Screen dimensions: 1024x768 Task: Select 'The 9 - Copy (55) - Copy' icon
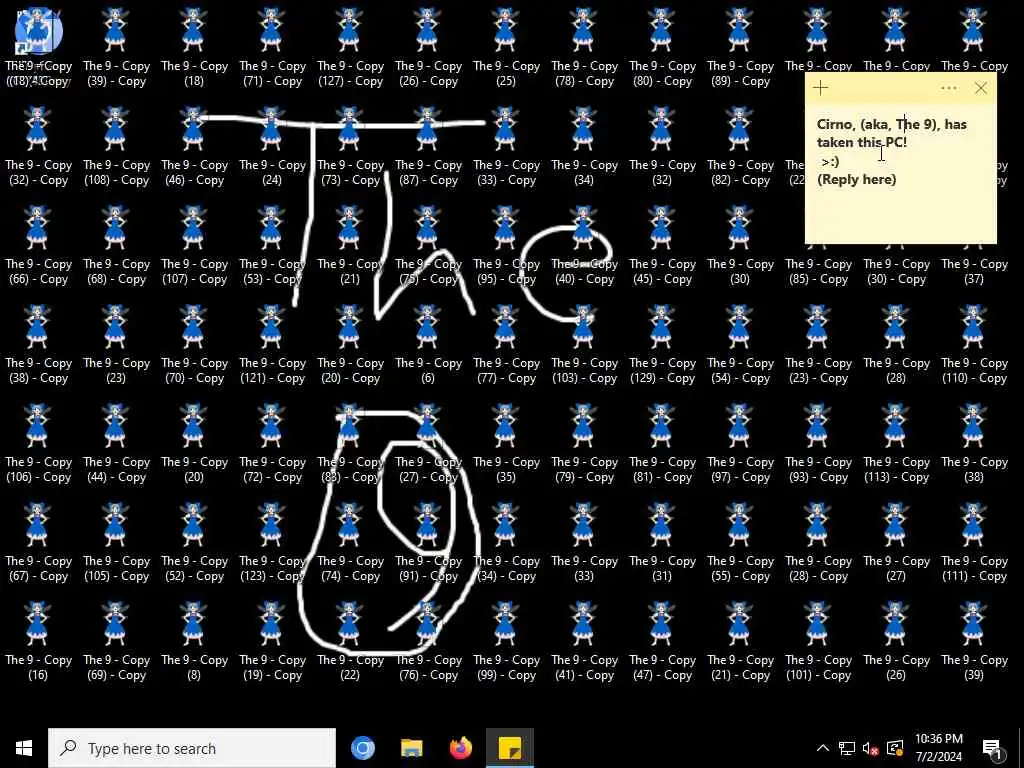pos(740,543)
